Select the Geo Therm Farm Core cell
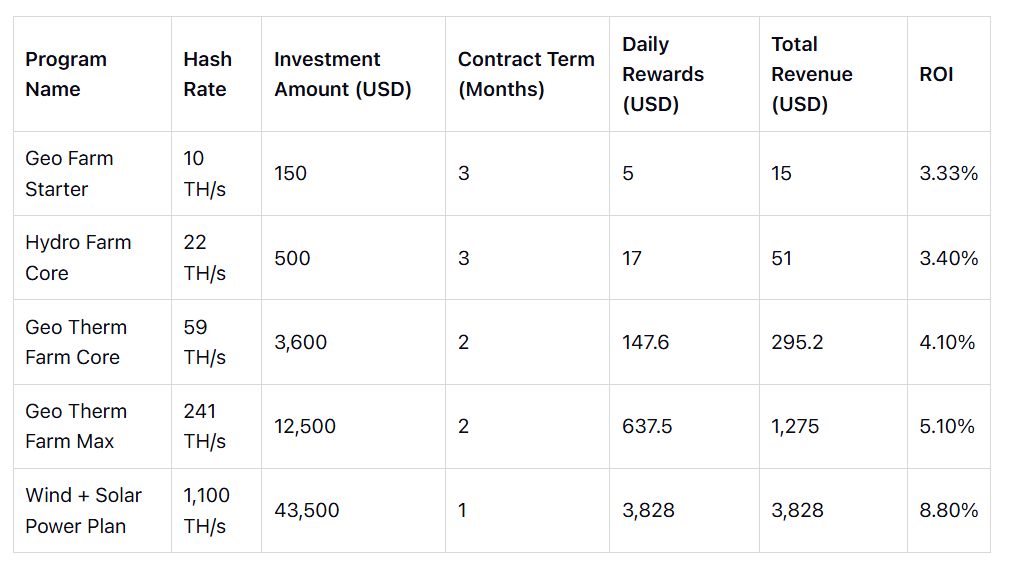Screen dimensions: 1018x571 [x=76, y=342]
